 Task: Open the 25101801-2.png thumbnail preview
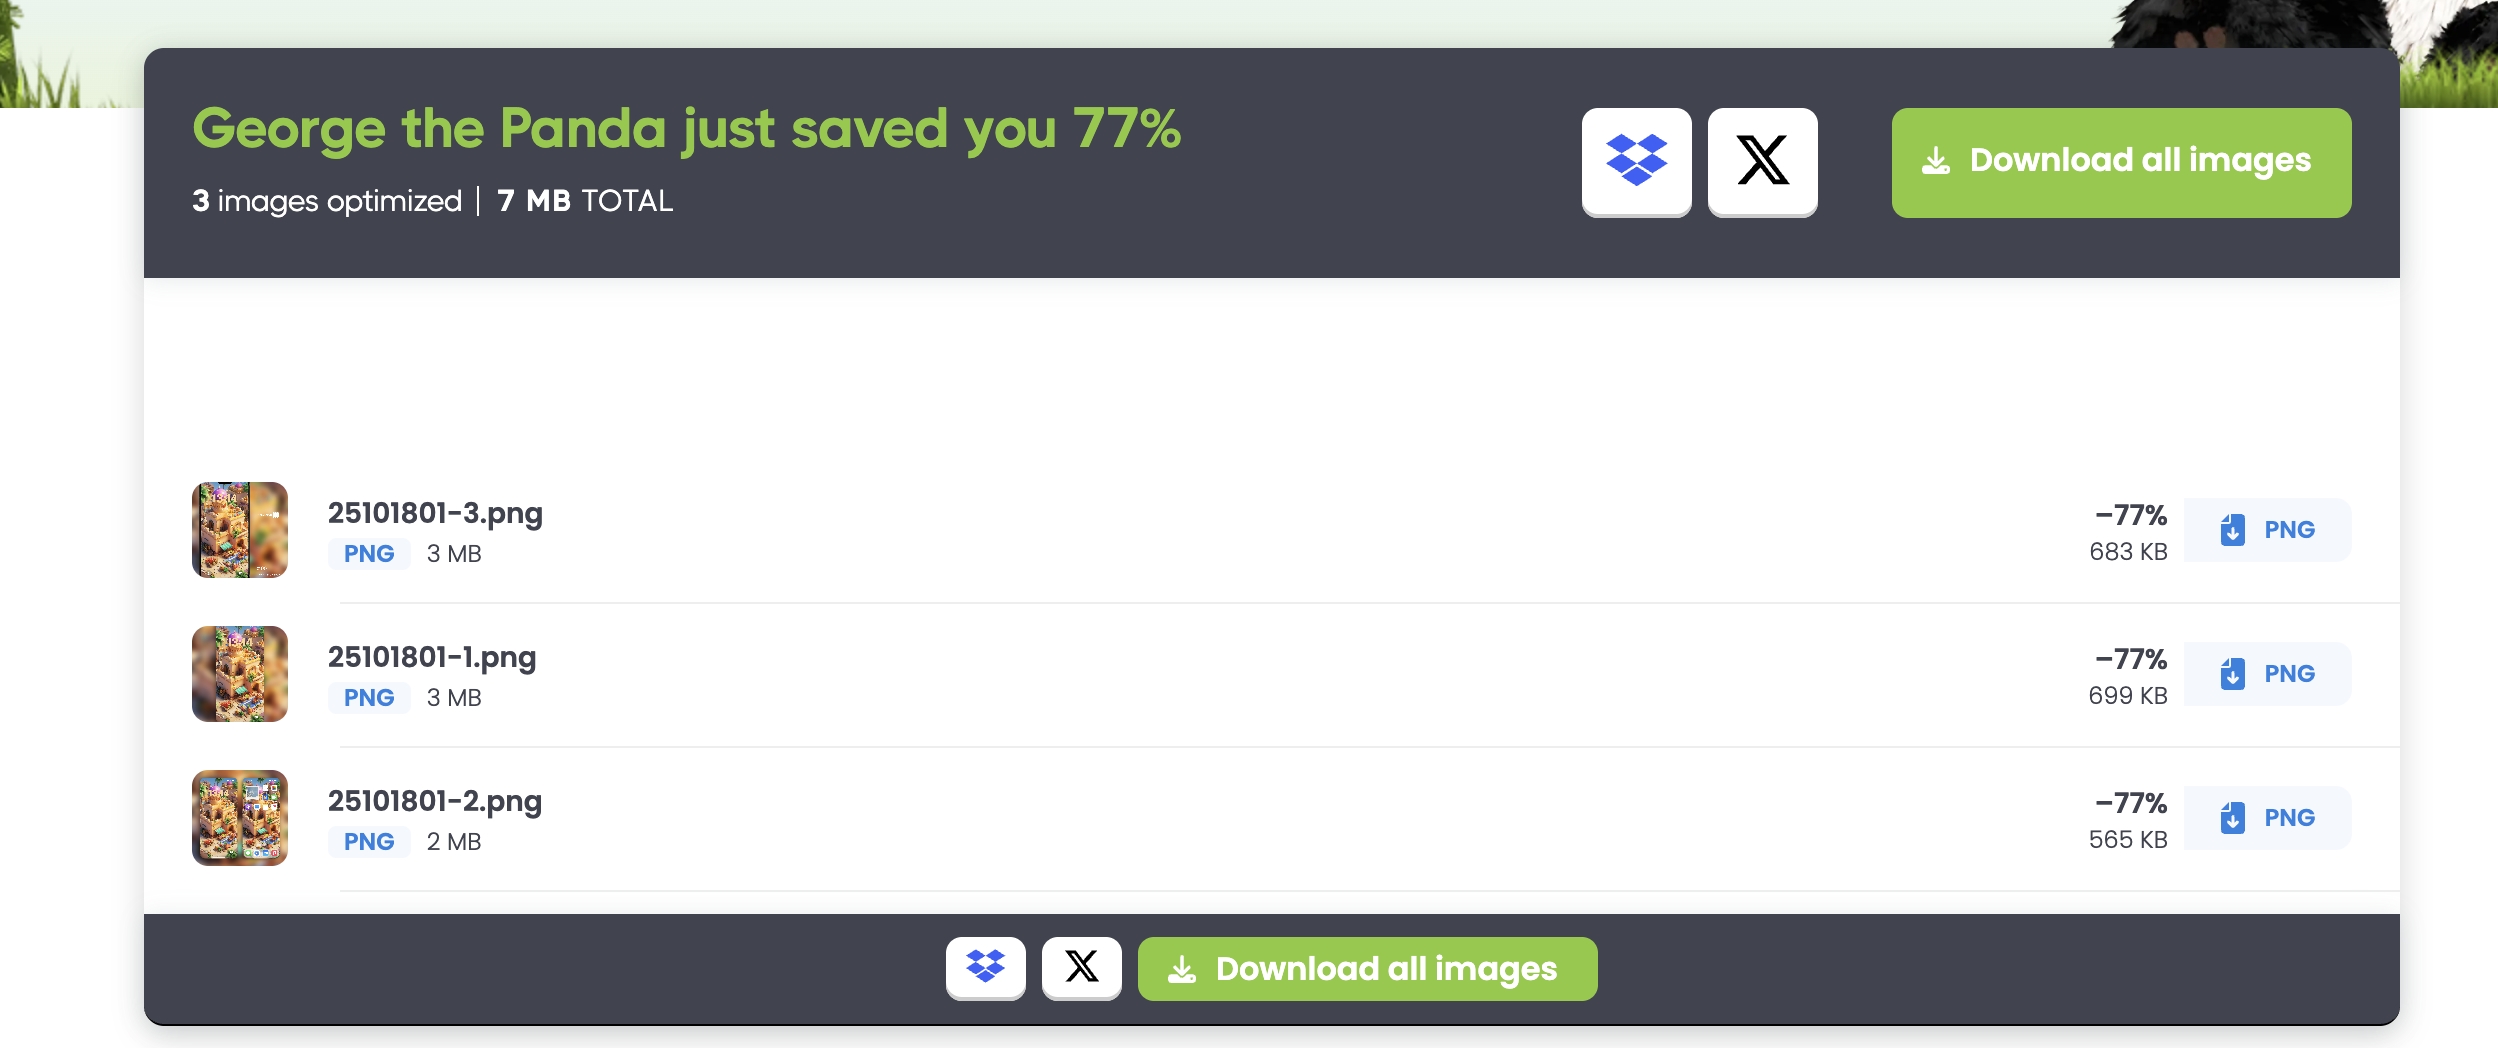[240, 818]
